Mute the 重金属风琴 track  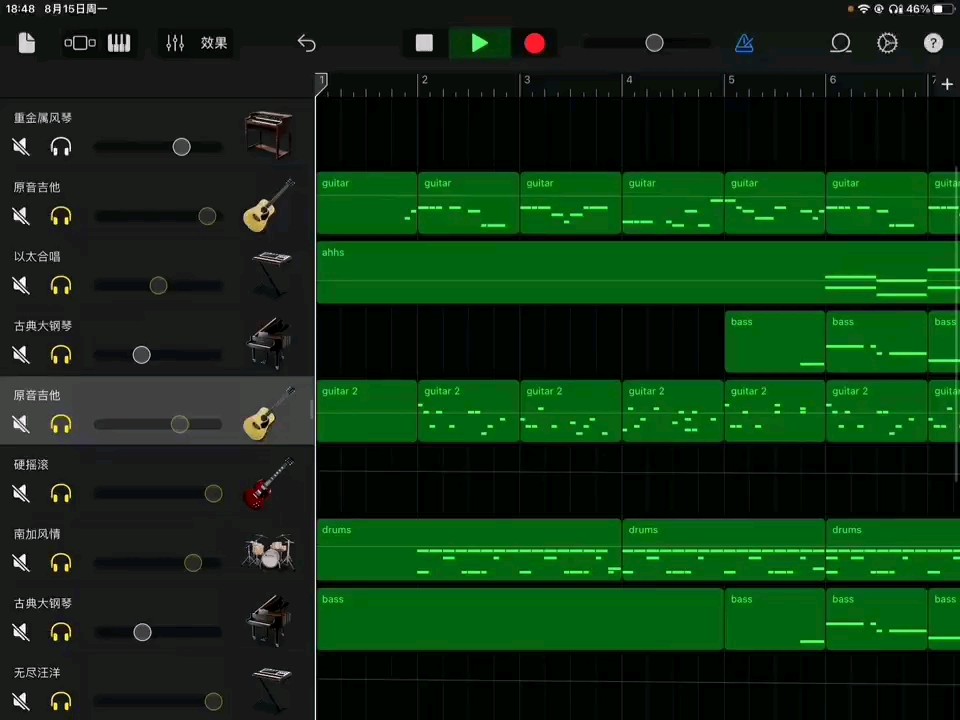coord(21,147)
